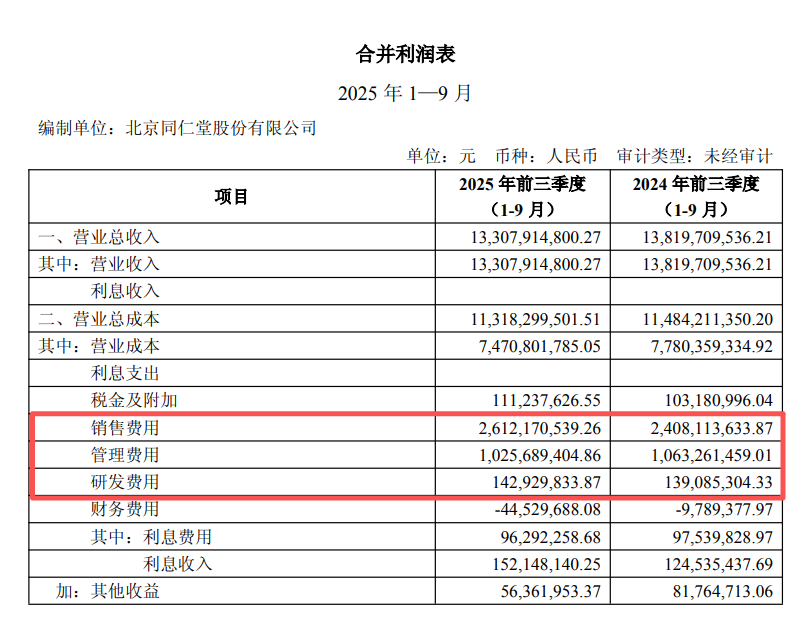
Task: Select the 项目 column header
Action: (231, 197)
